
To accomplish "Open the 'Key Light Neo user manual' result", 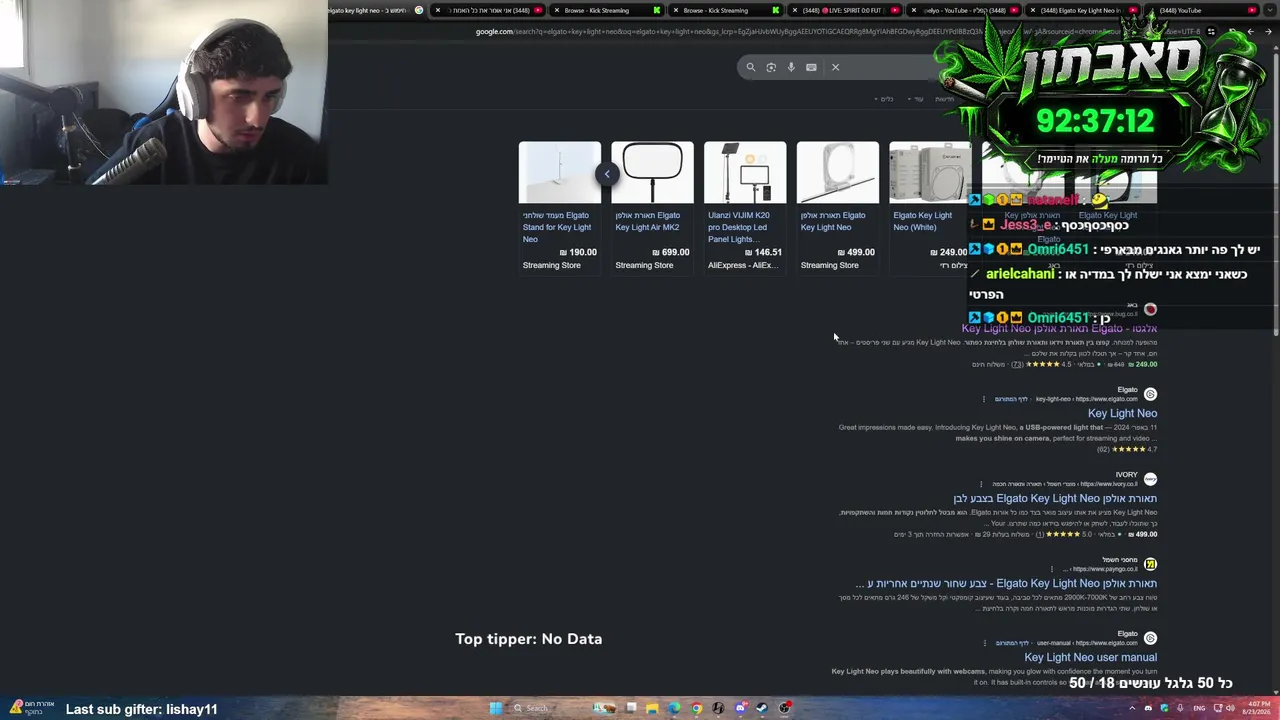I will click(x=1090, y=657).
